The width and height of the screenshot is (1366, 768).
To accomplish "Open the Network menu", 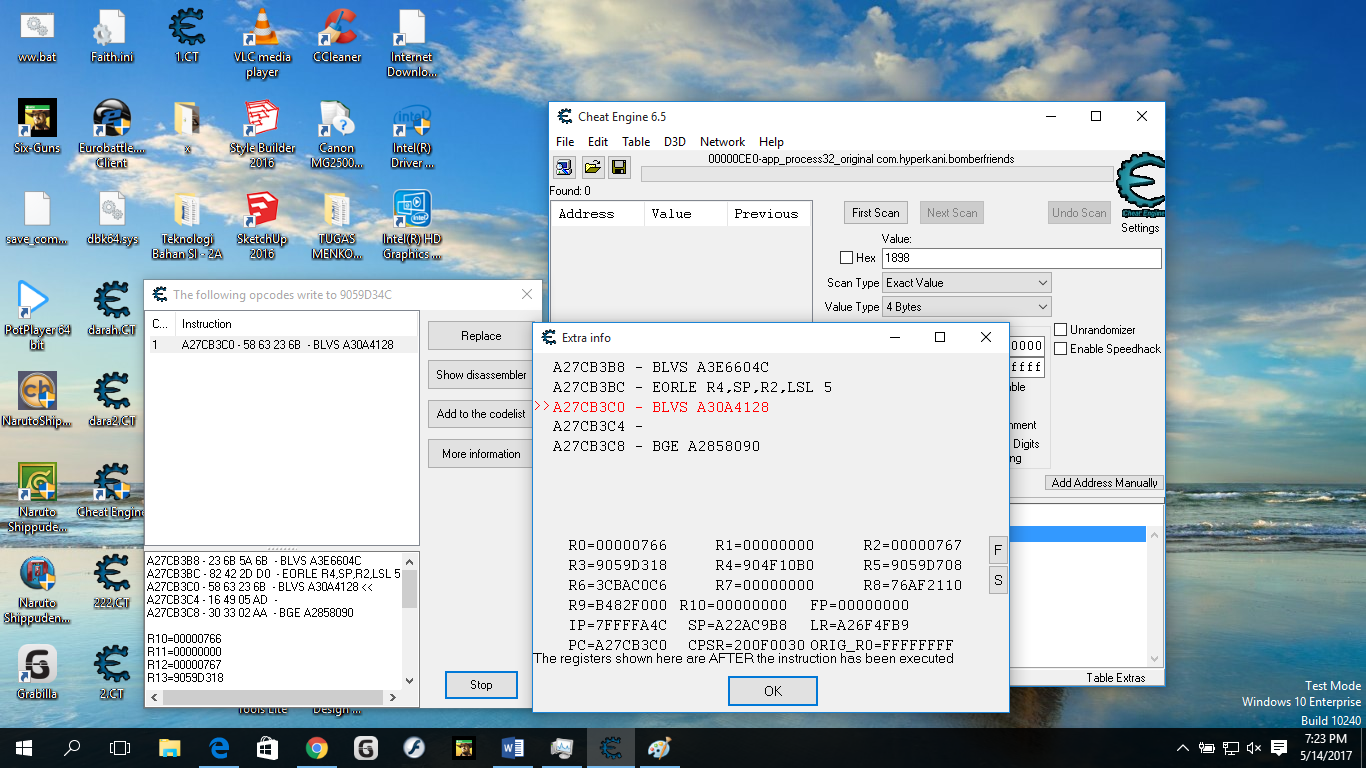I will point(722,142).
